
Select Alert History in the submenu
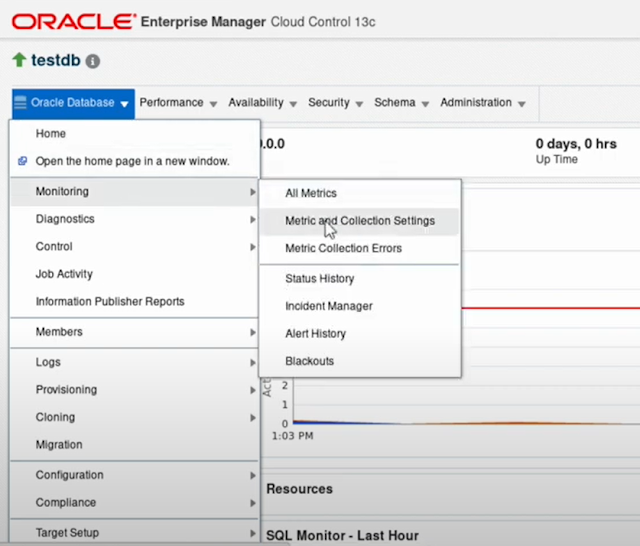[x=360, y=334]
